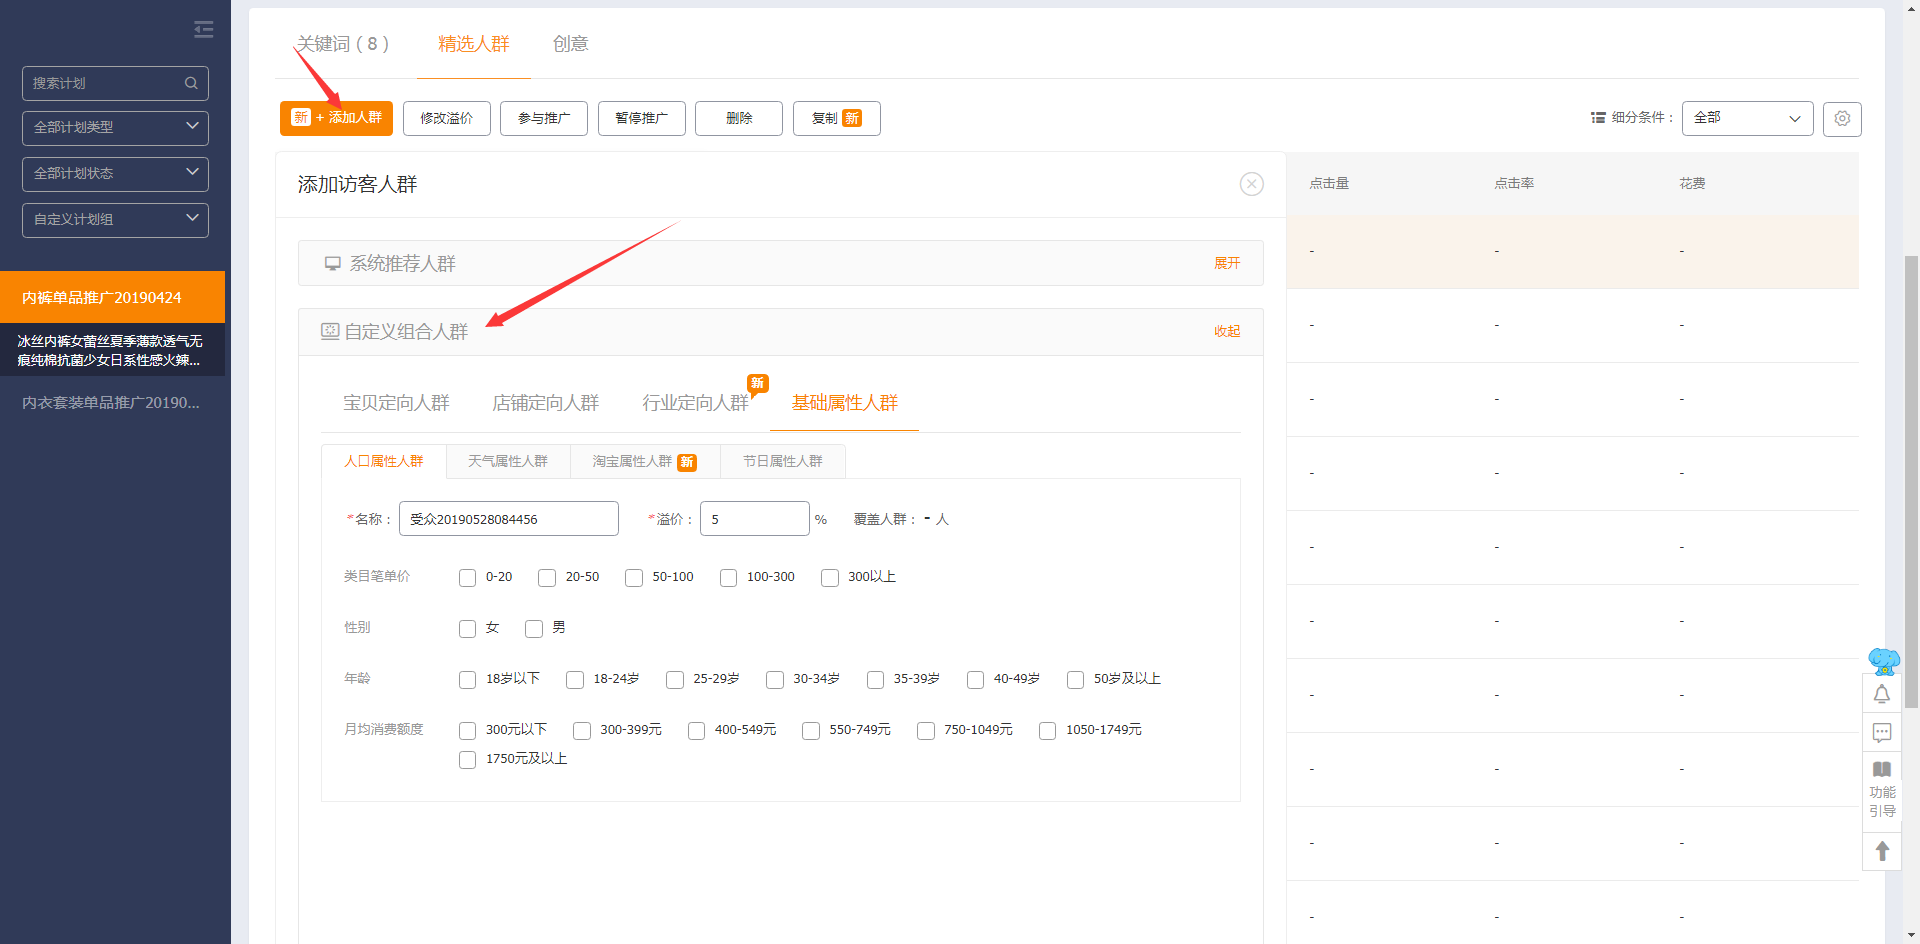Click the search magnifier icon in sidebar
This screenshot has height=944, width=1920.
(191, 83)
